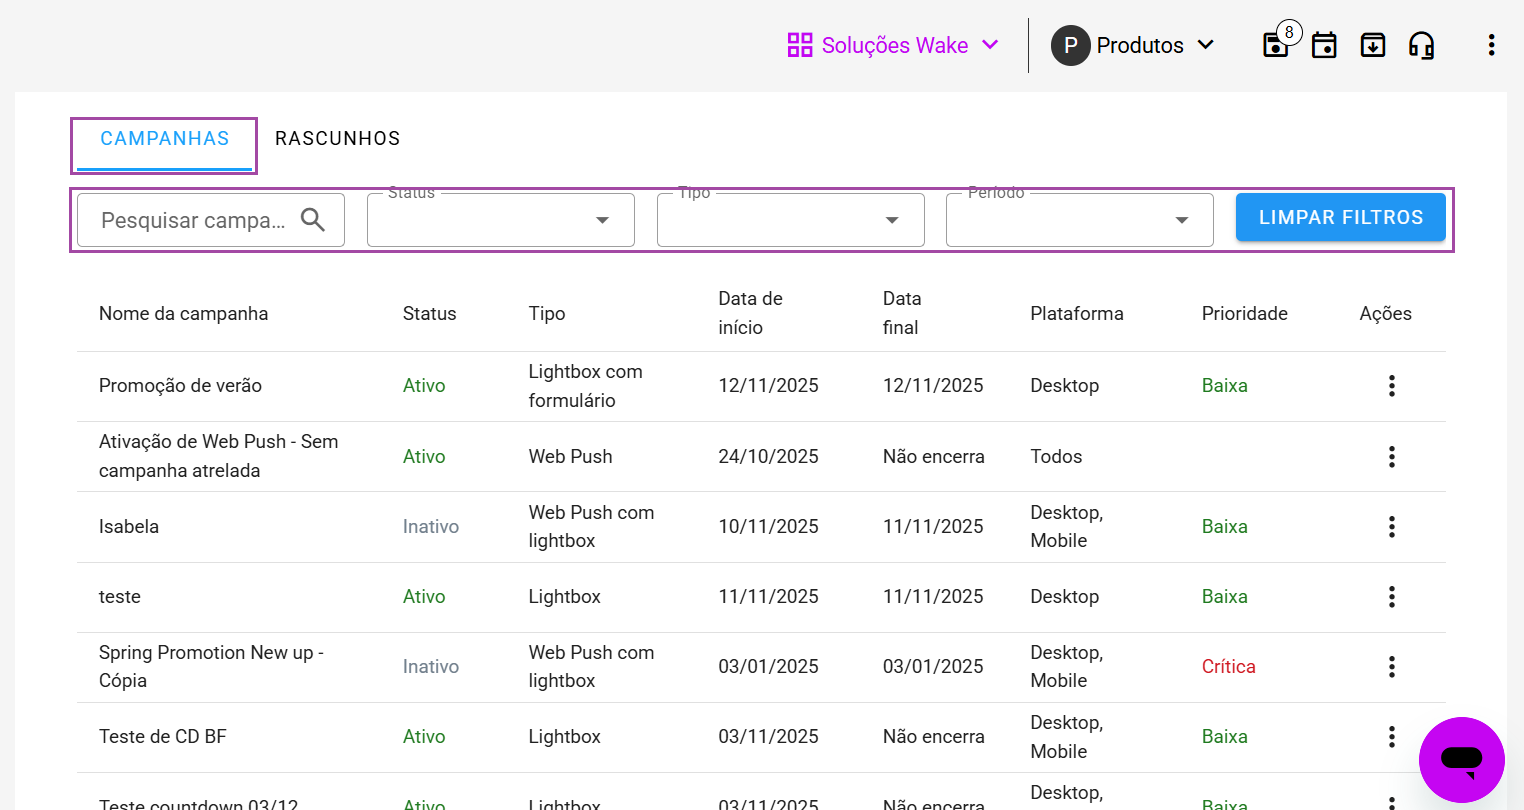Open the calendar icon in header
Image resolution: width=1524 pixels, height=810 pixels.
(x=1324, y=45)
